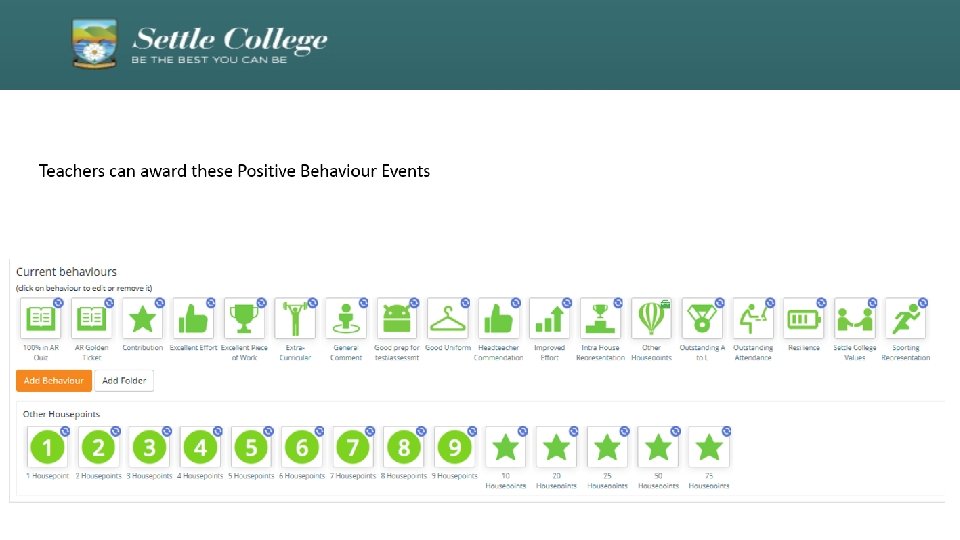Screen dimensions: 960x540
Task: Click the Add Folder button
Action: coord(124,381)
